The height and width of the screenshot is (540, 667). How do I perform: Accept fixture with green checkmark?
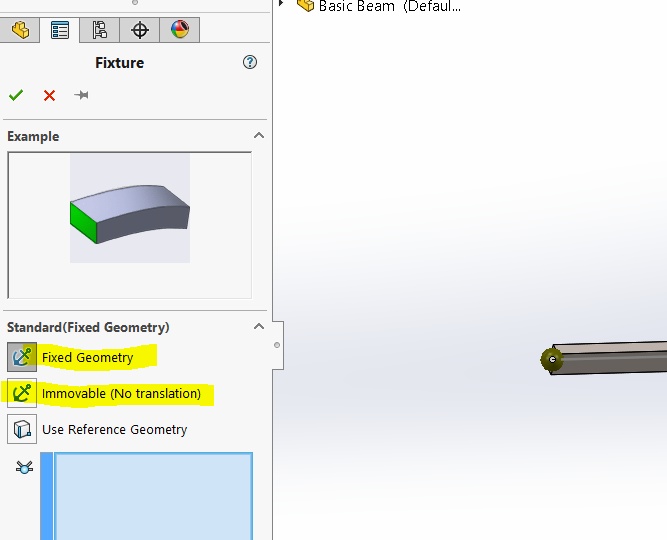(x=16, y=95)
